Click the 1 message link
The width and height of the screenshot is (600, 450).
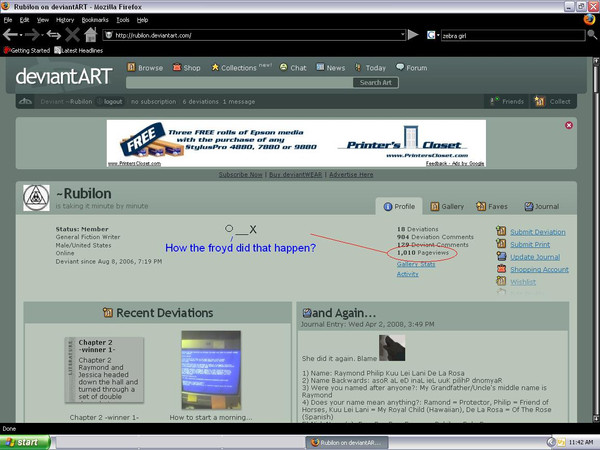(239, 102)
